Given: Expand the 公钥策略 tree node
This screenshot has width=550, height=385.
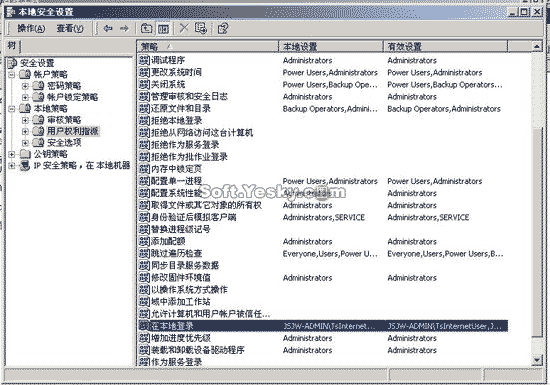Looking at the screenshot, I should pyautogui.click(x=12, y=154).
